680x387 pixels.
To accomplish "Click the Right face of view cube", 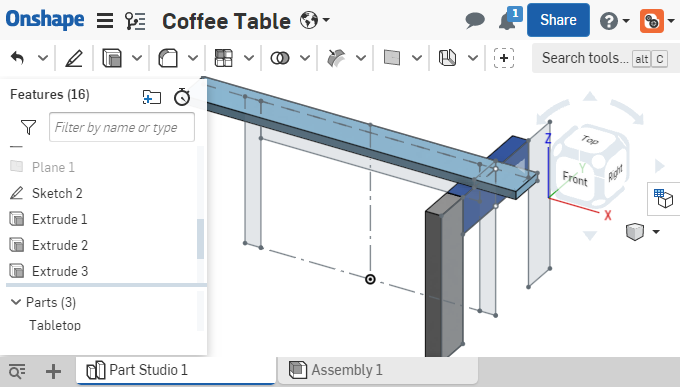I will coord(615,173).
